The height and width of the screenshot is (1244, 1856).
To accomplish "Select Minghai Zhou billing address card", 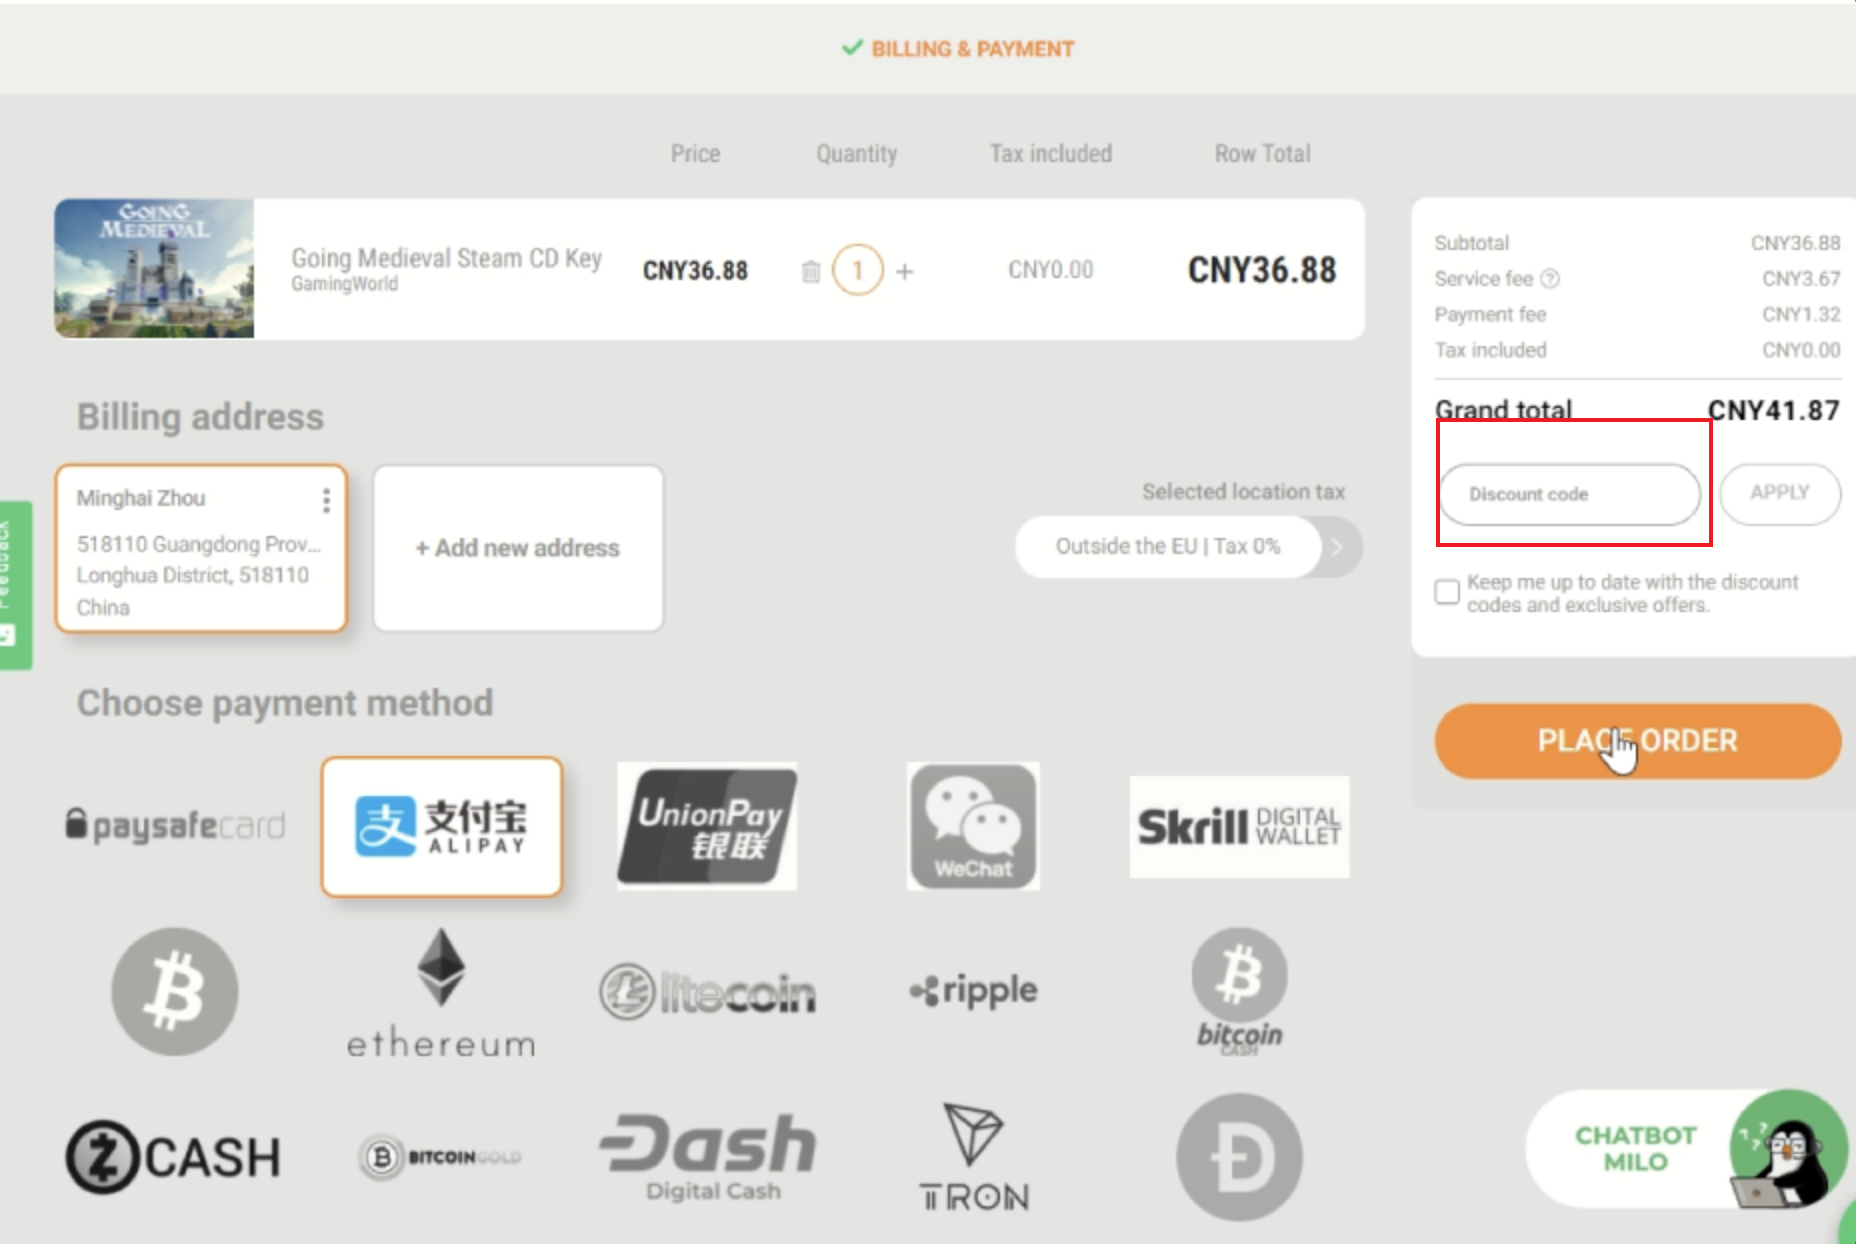I will click(x=201, y=548).
